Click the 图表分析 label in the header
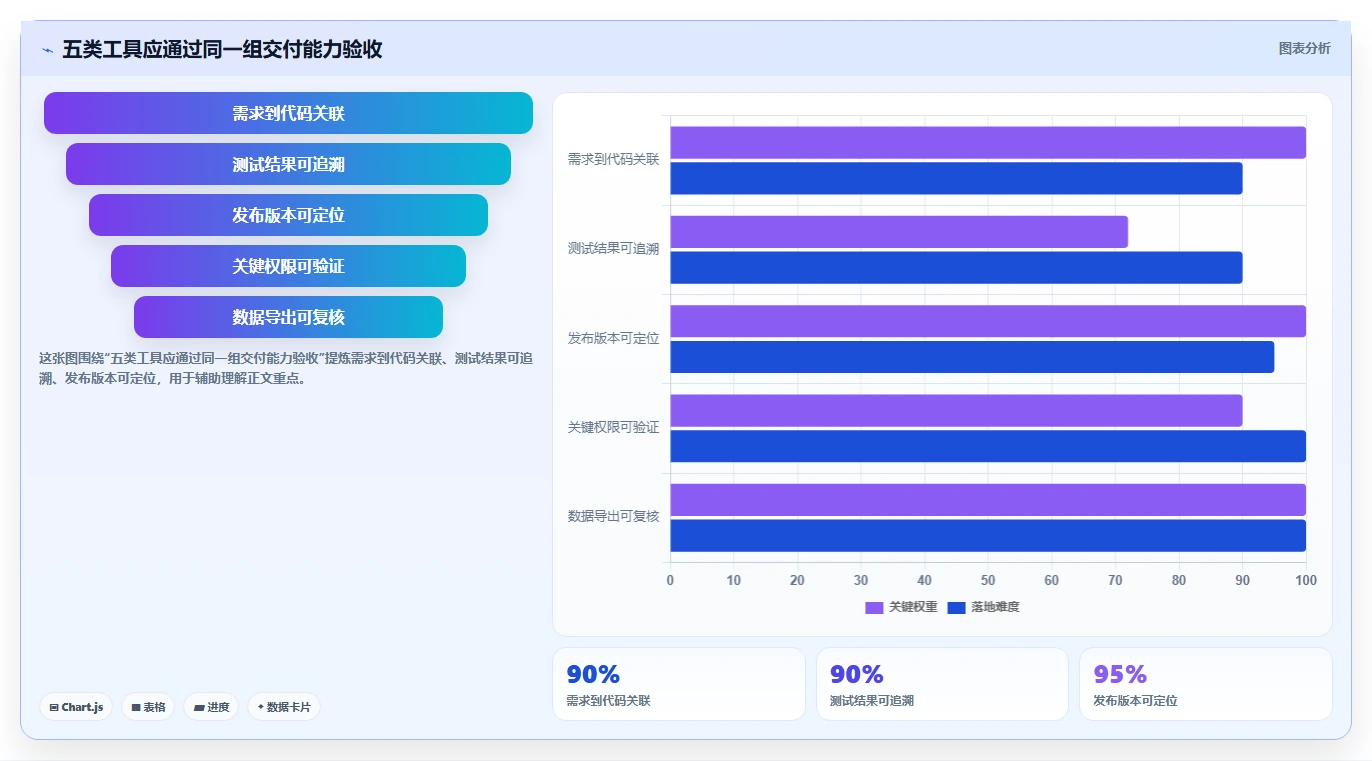This screenshot has height=761, width=1372. 1305,48
